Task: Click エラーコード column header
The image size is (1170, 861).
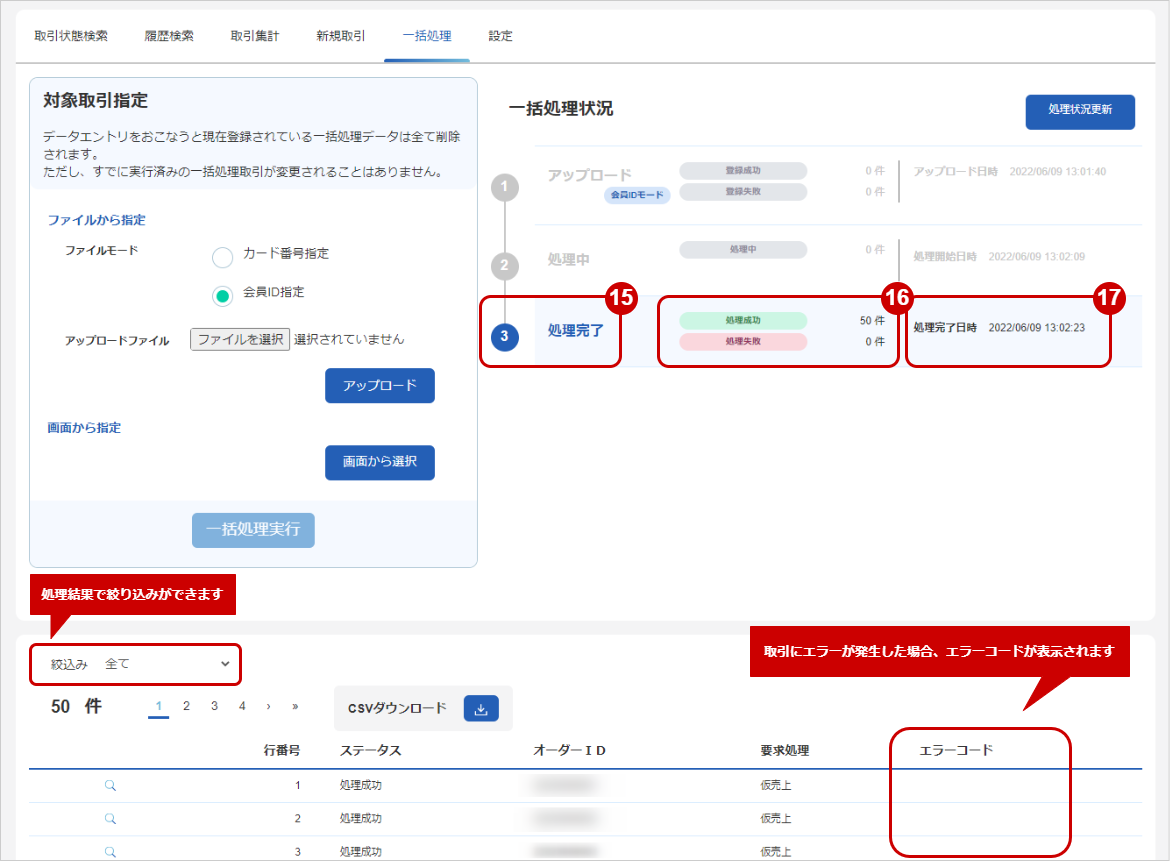Action: (x=956, y=750)
